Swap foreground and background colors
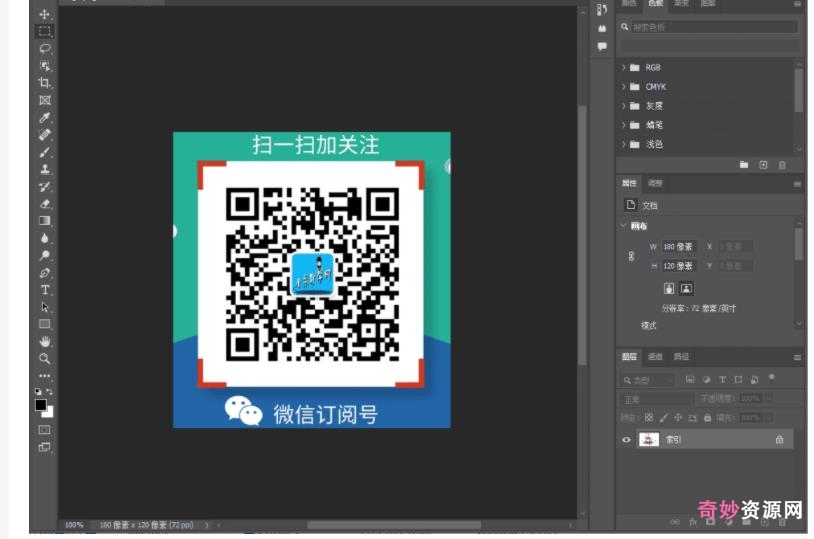The height and width of the screenshot is (539, 814). pyautogui.click(x=49, y=392)
